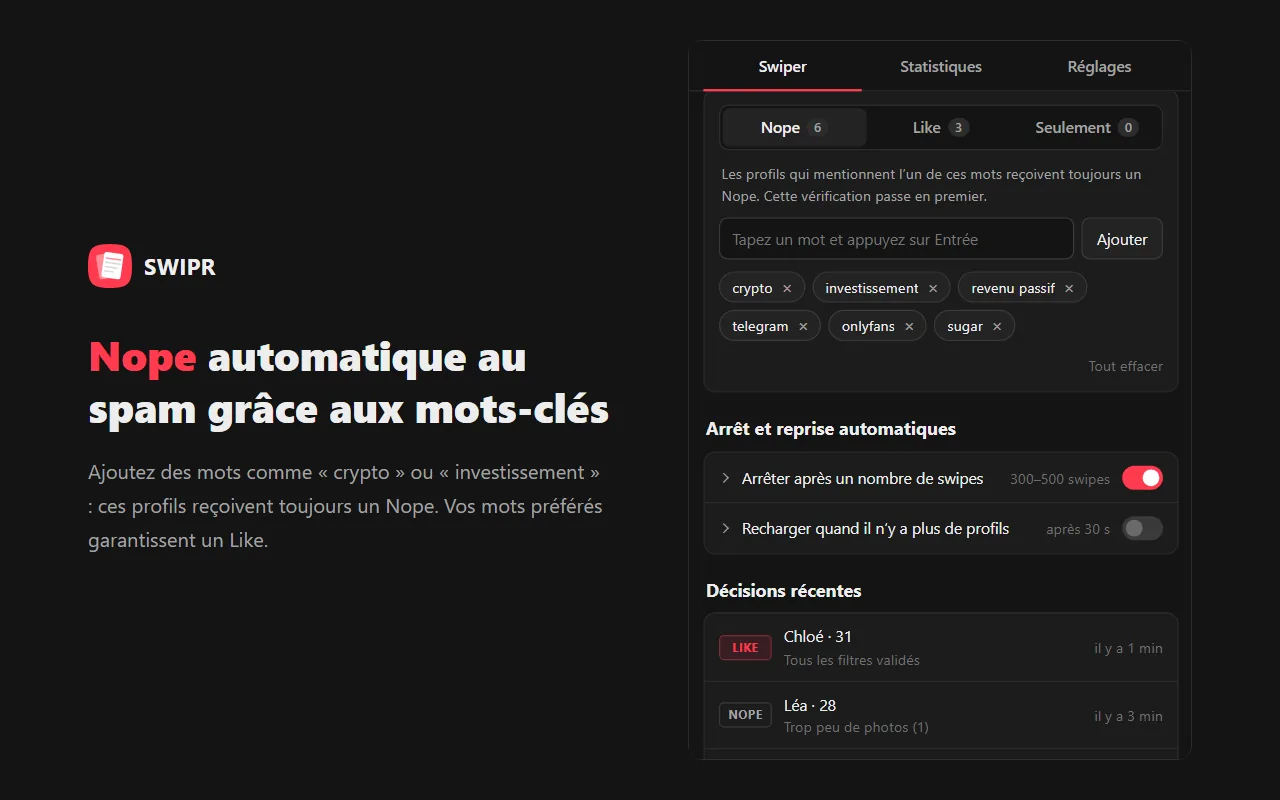This screenshot has height=800, width=1280.
Task: Click the Léa · 28 name
Action: click(810, 705)
